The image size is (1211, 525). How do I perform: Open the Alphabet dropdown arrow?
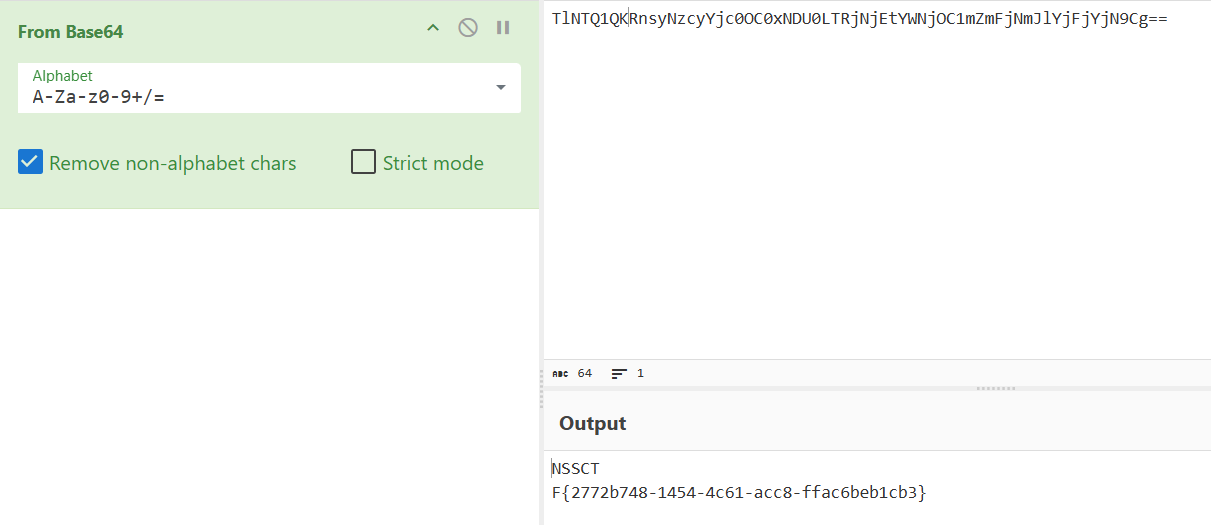501,88
